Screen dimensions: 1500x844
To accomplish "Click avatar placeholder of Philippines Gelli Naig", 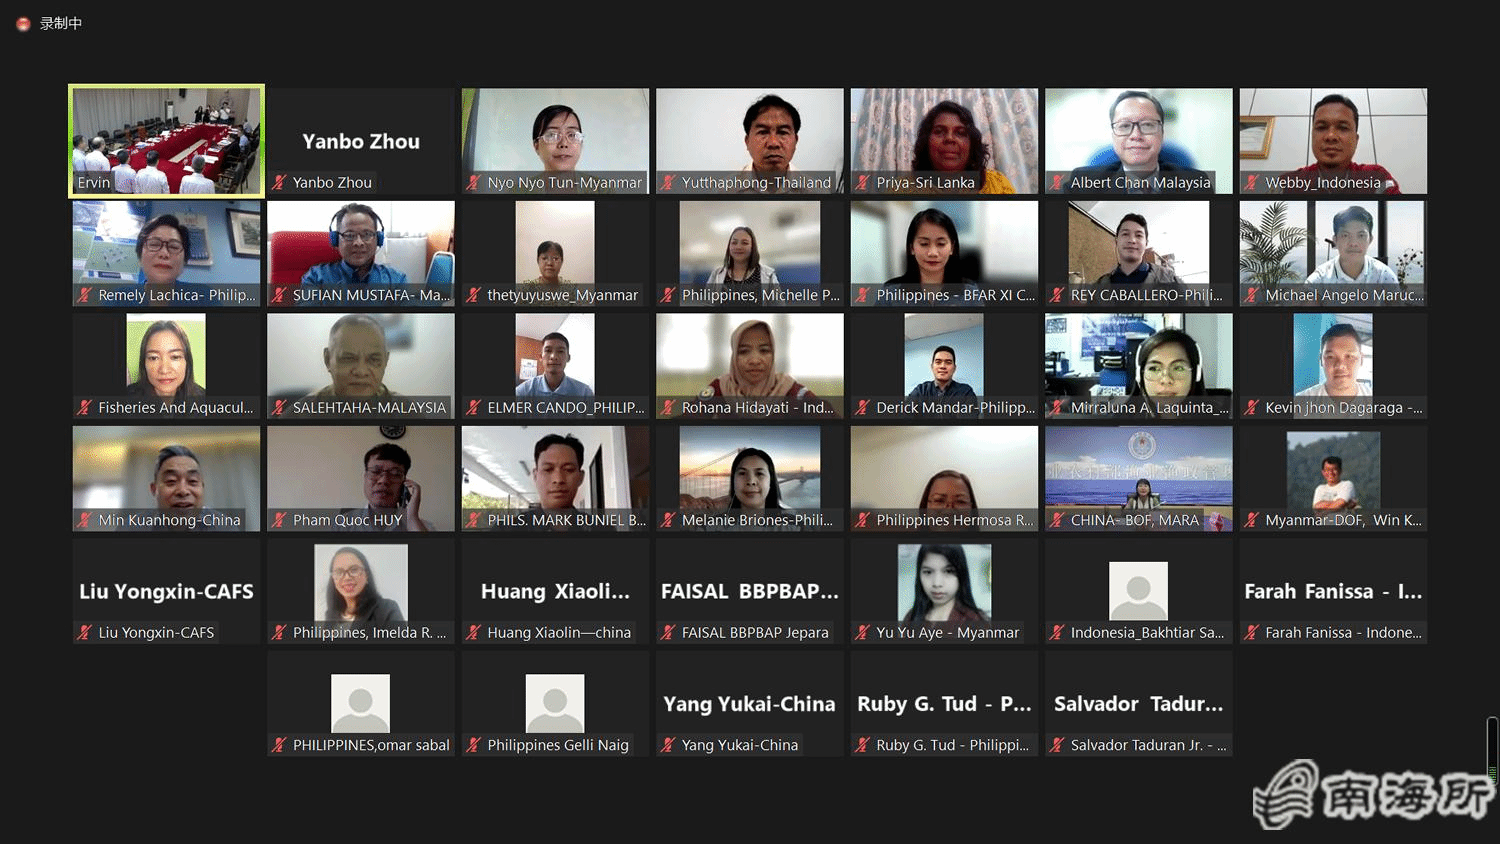I will click(x=555, y=703).
